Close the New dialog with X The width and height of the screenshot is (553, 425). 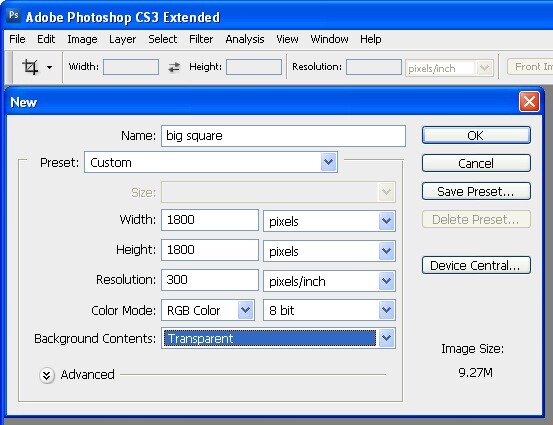point(529,102)
